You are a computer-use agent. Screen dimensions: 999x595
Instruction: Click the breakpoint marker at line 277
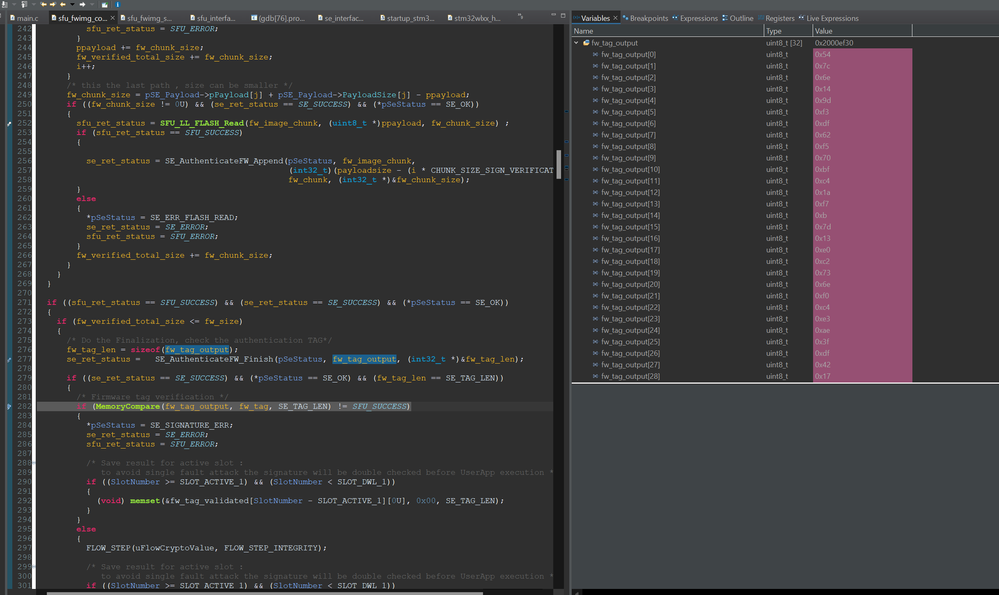(x=7, y=359)
